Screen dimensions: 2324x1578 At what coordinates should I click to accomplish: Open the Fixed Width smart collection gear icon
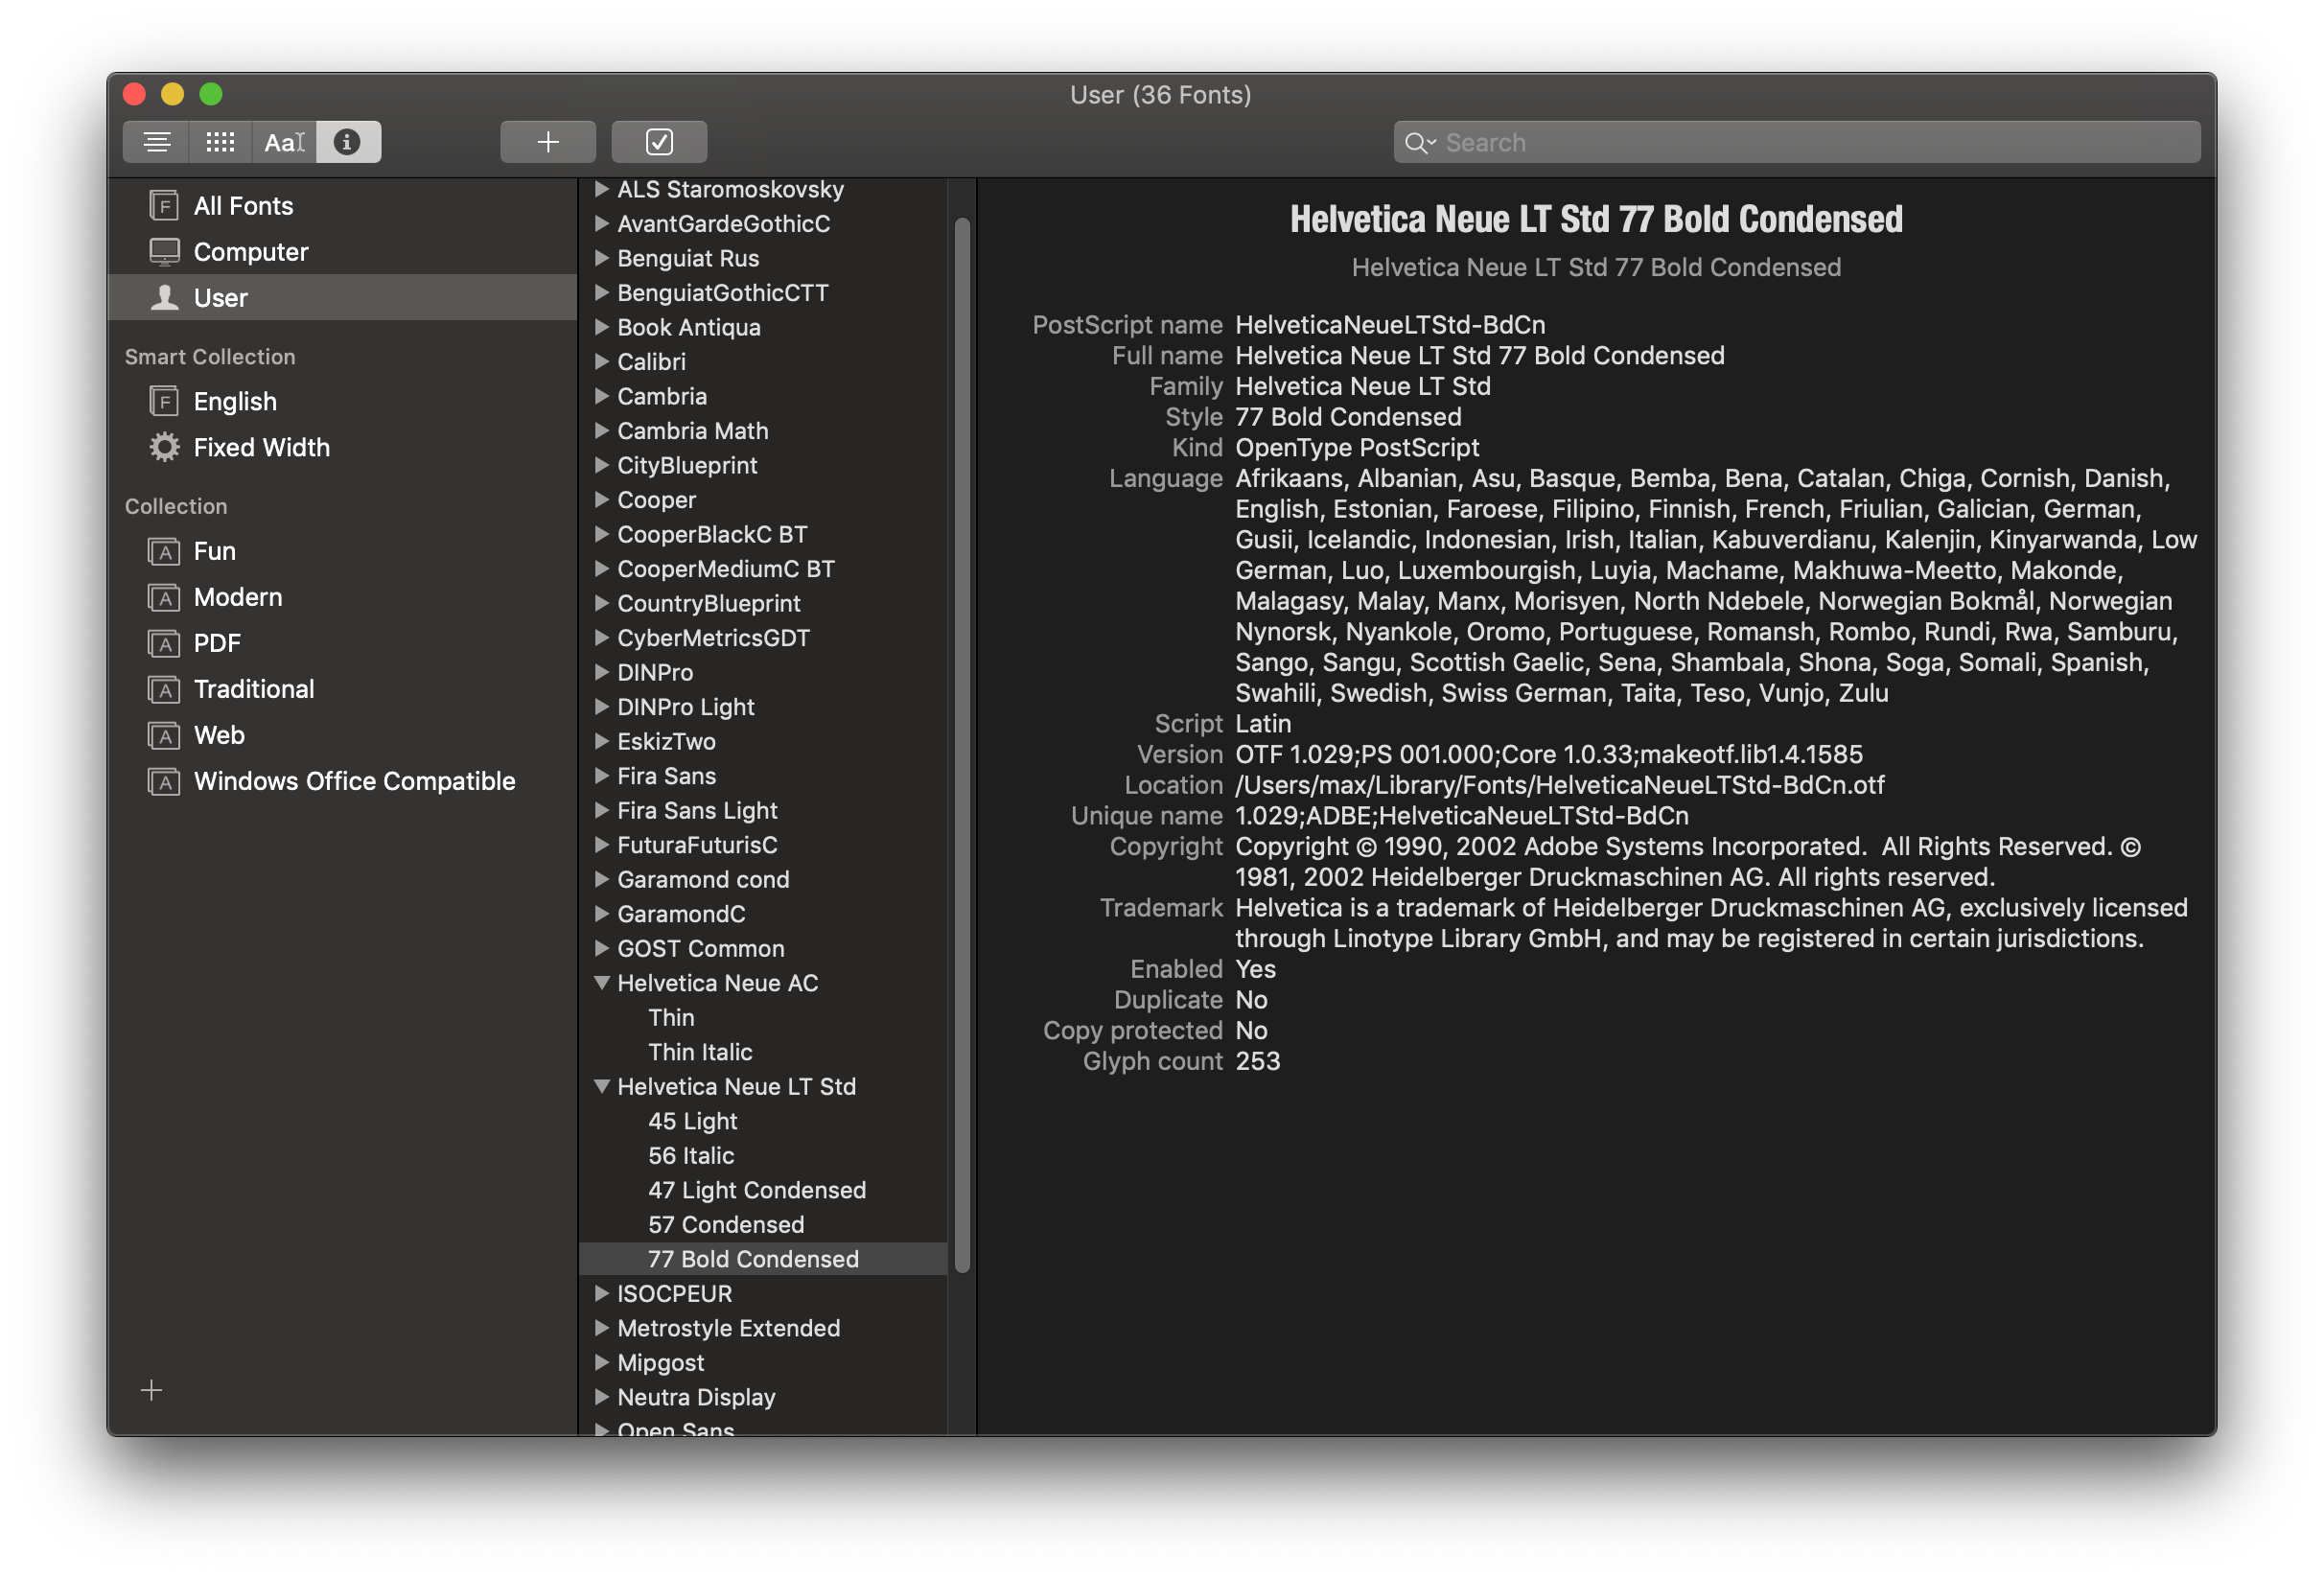(x=163, y=447)
